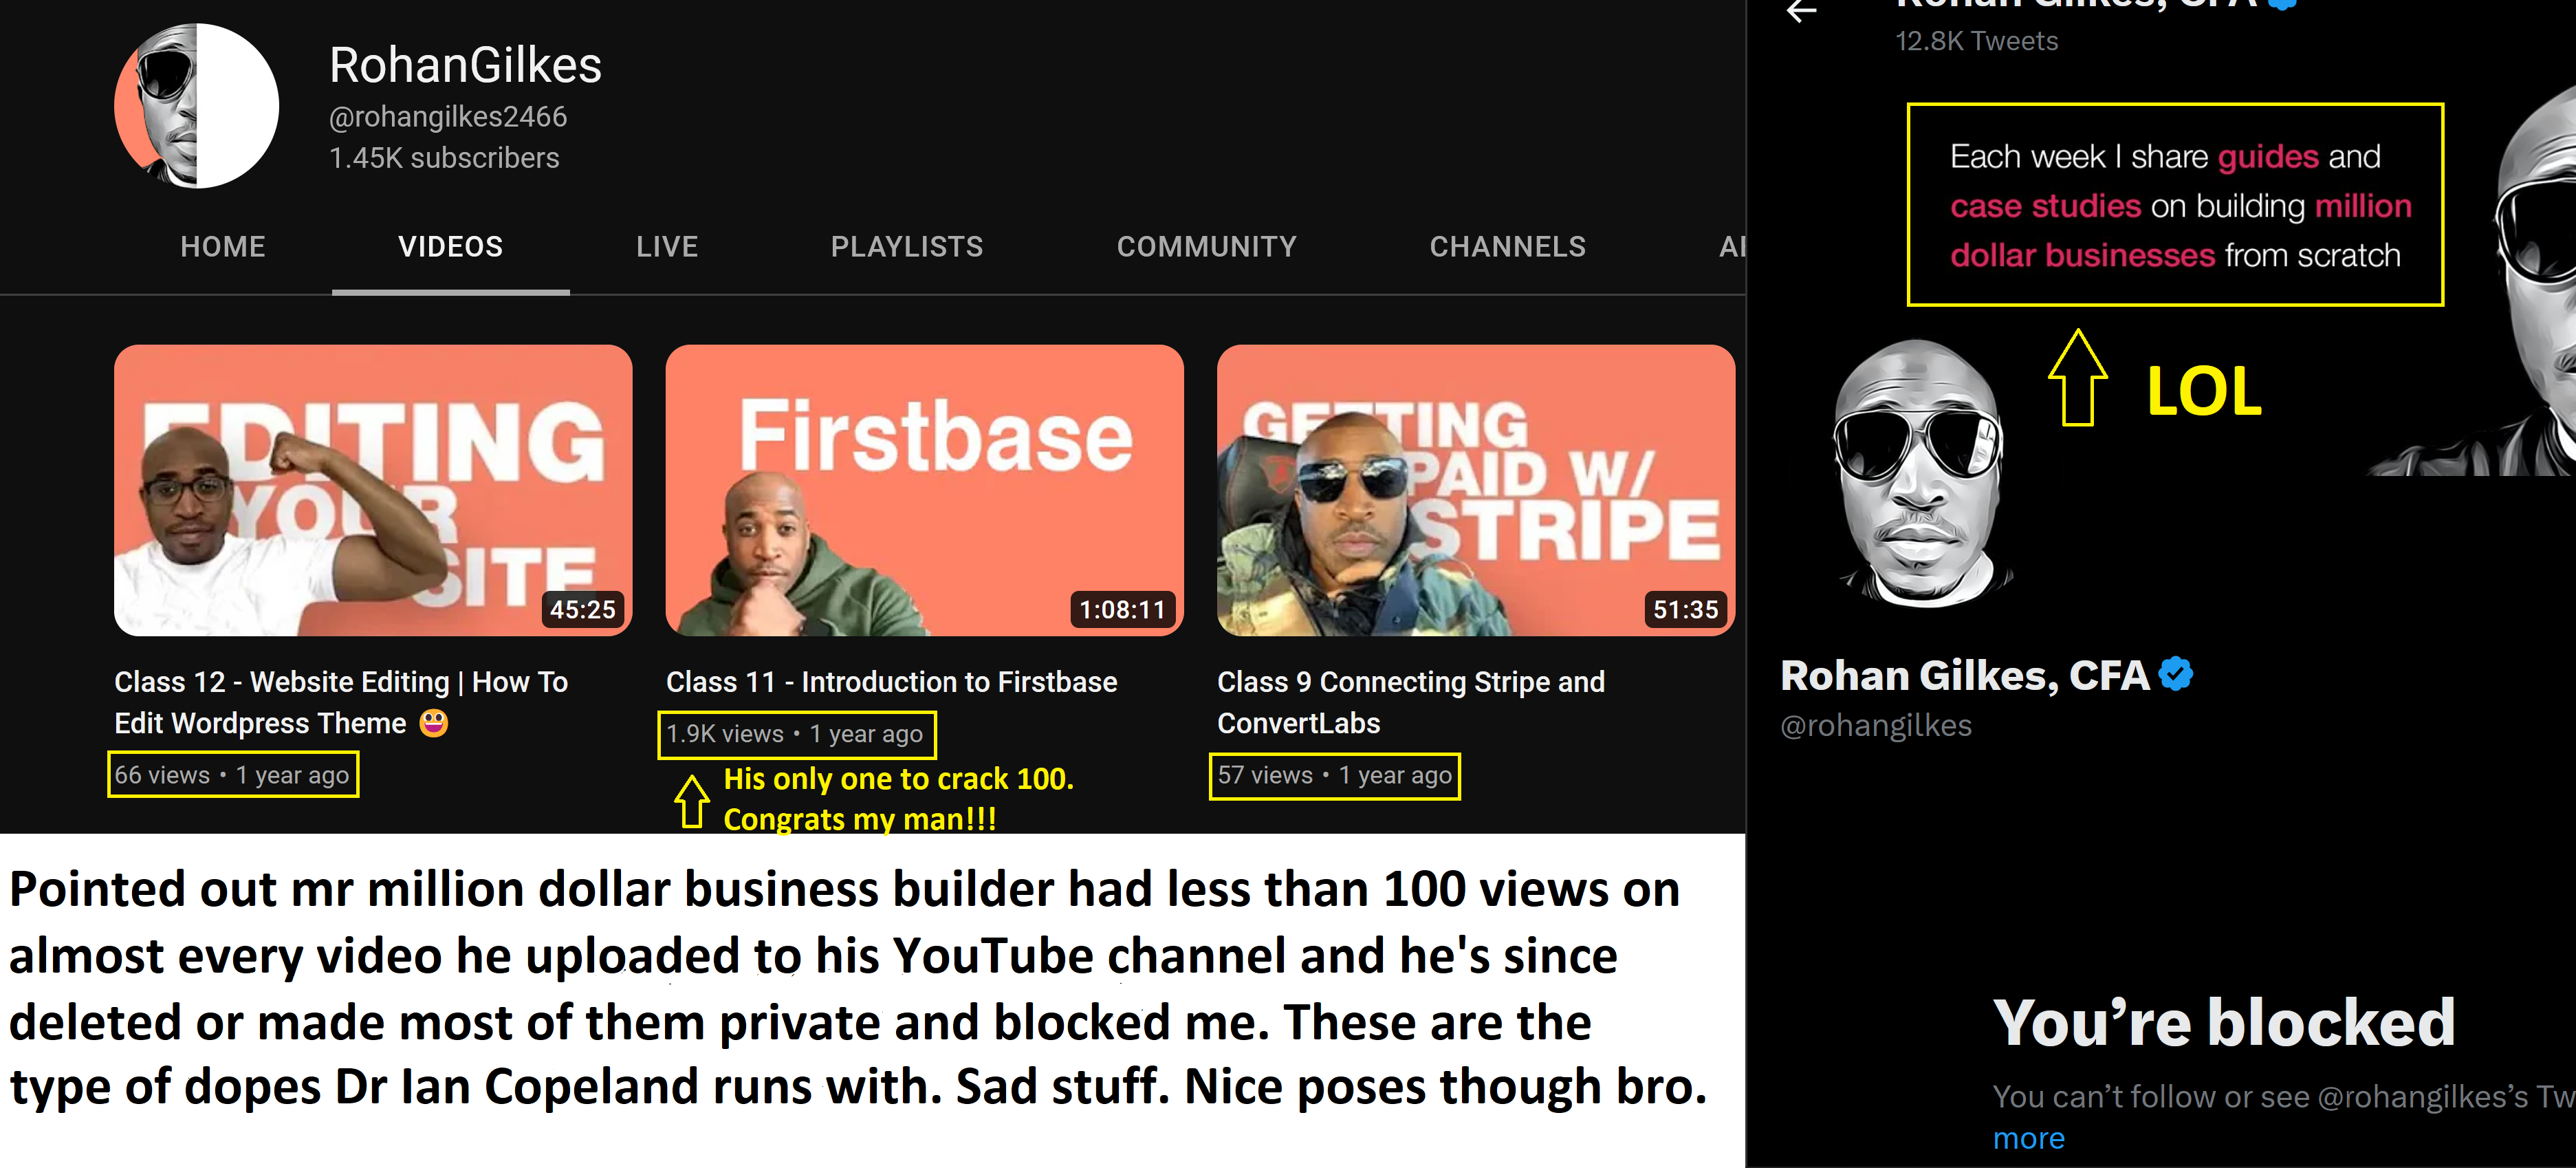
Task: Click the 51:35 duration badge
Action: [1685, 609]
